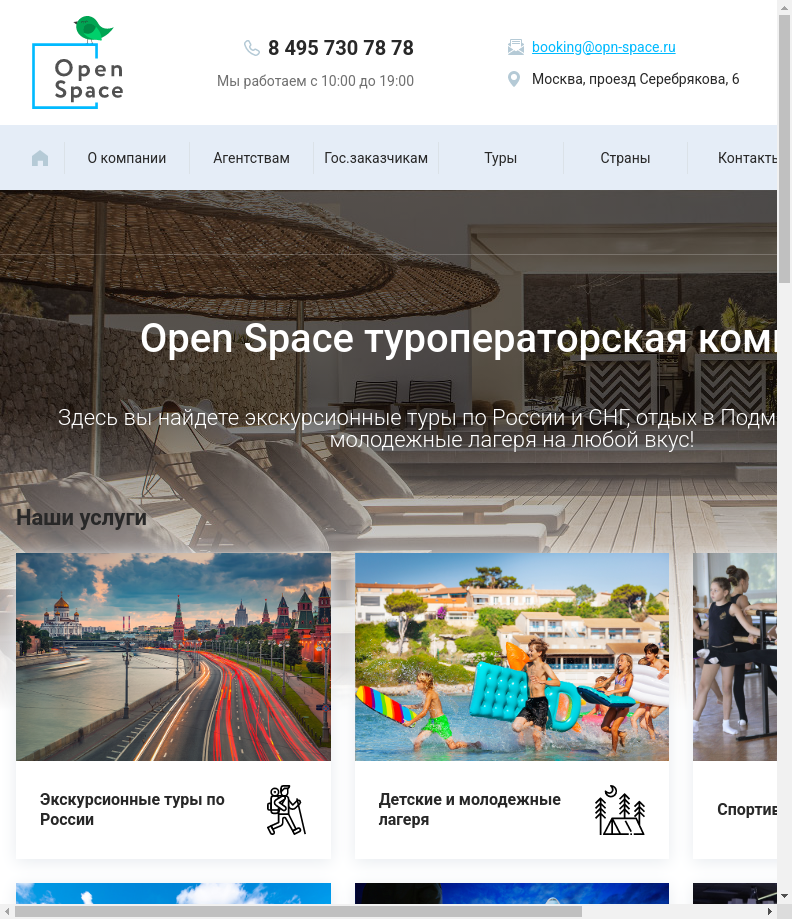Click the scroll-right arrow of horizontal scrollbar

770,911
